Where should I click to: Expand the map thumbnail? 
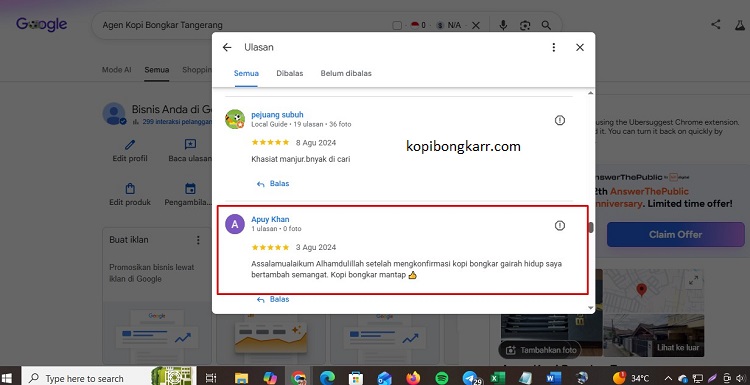693,281
